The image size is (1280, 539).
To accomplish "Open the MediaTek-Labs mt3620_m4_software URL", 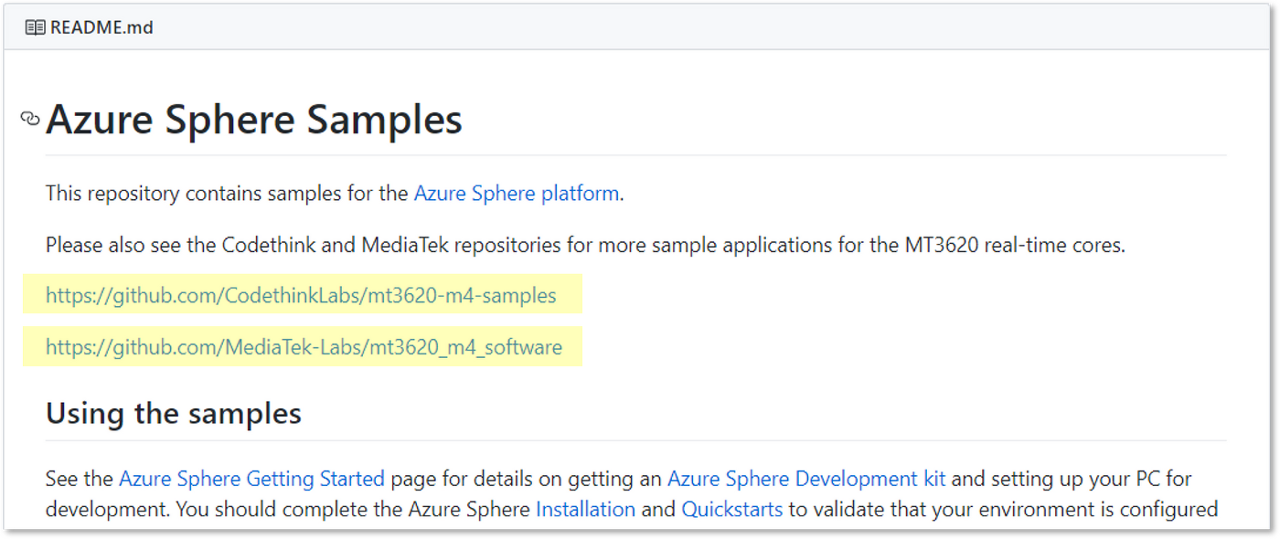I will click(304, 347).
